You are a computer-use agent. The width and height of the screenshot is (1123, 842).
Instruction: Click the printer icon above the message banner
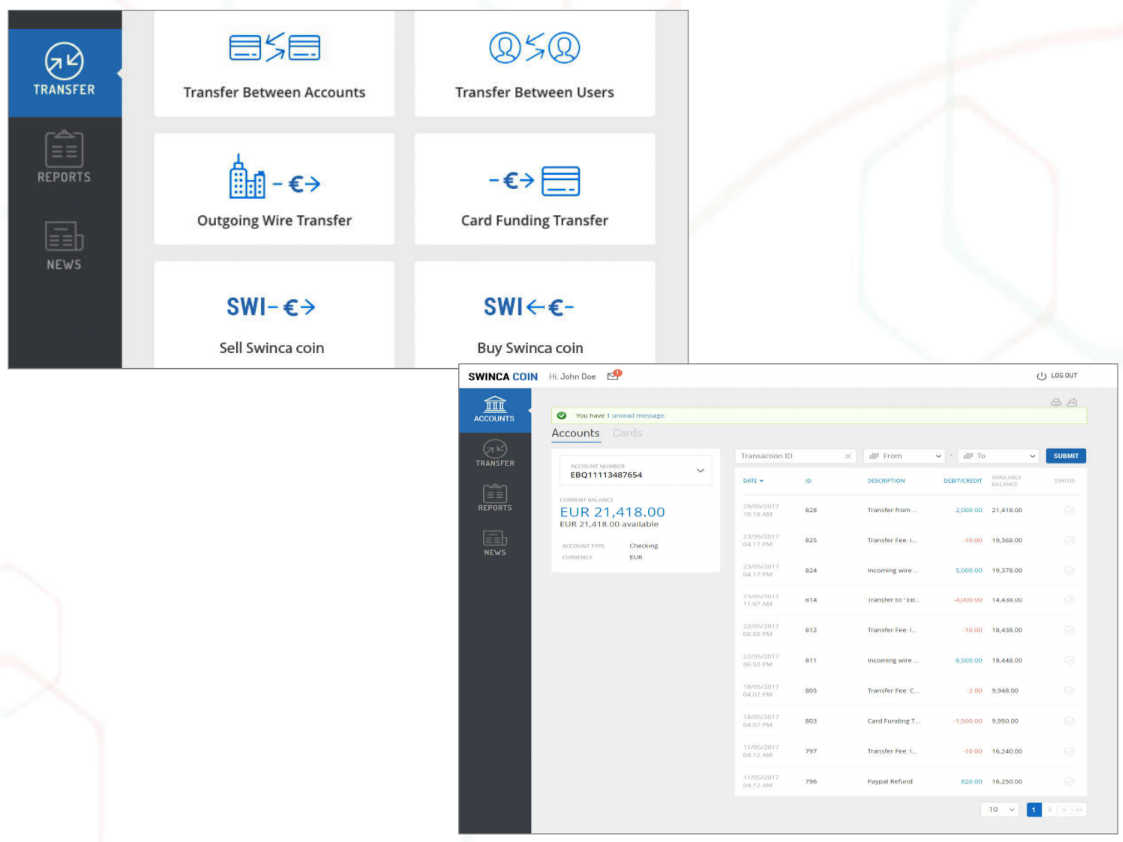[1056, 402]
